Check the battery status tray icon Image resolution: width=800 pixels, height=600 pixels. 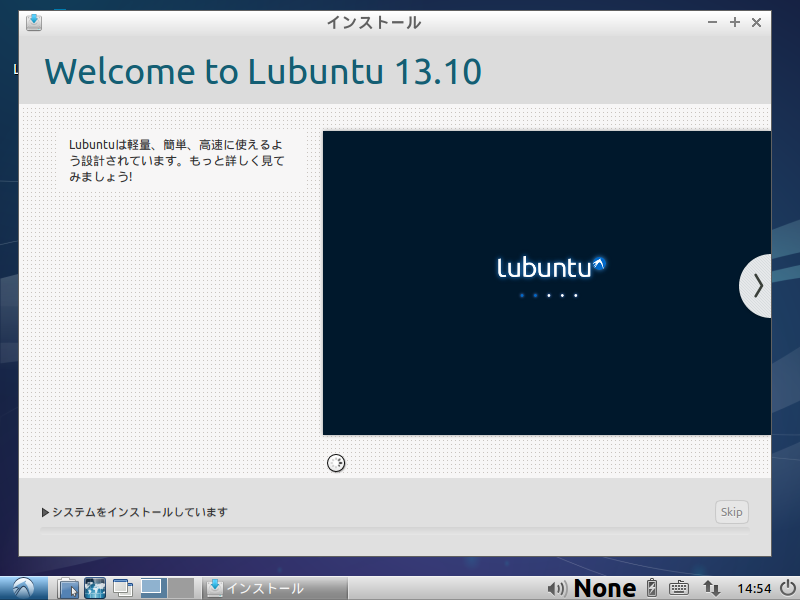(x=652, y=588)
